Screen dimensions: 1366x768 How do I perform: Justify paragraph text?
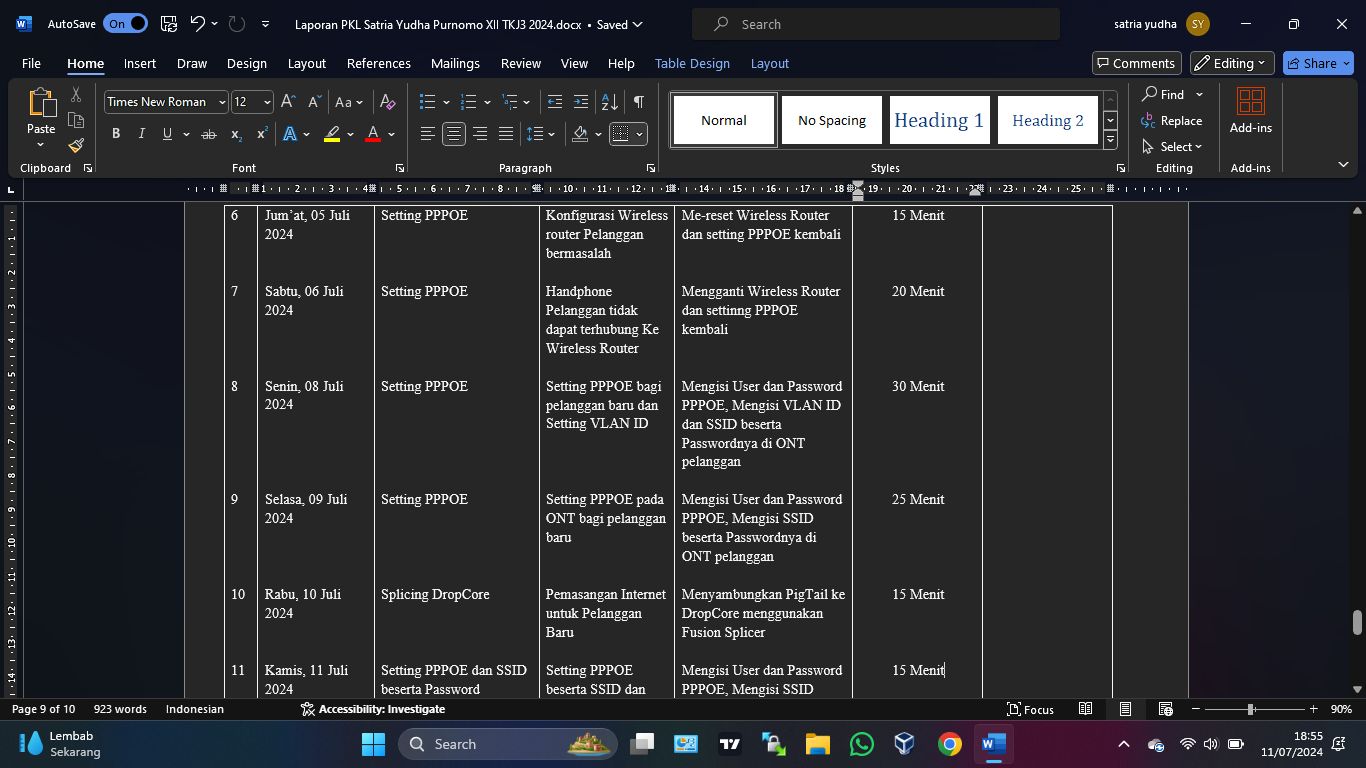click(506, 134)
